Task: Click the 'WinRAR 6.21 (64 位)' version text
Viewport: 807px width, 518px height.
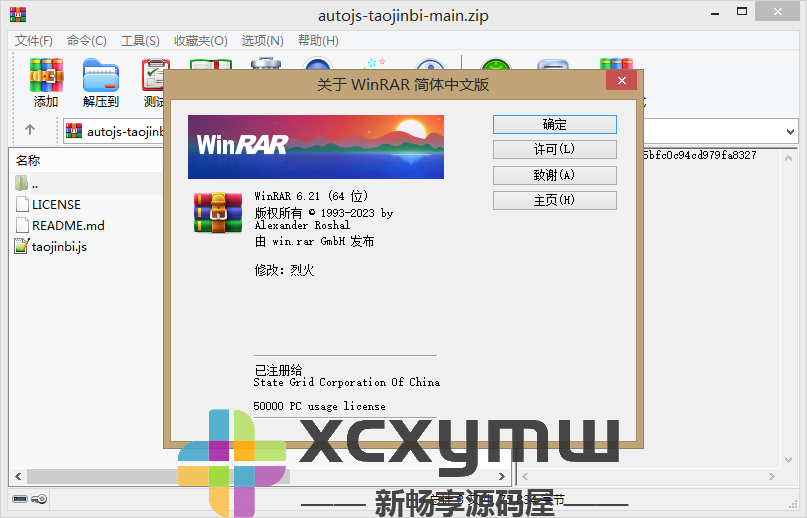Action: [311, 196]
